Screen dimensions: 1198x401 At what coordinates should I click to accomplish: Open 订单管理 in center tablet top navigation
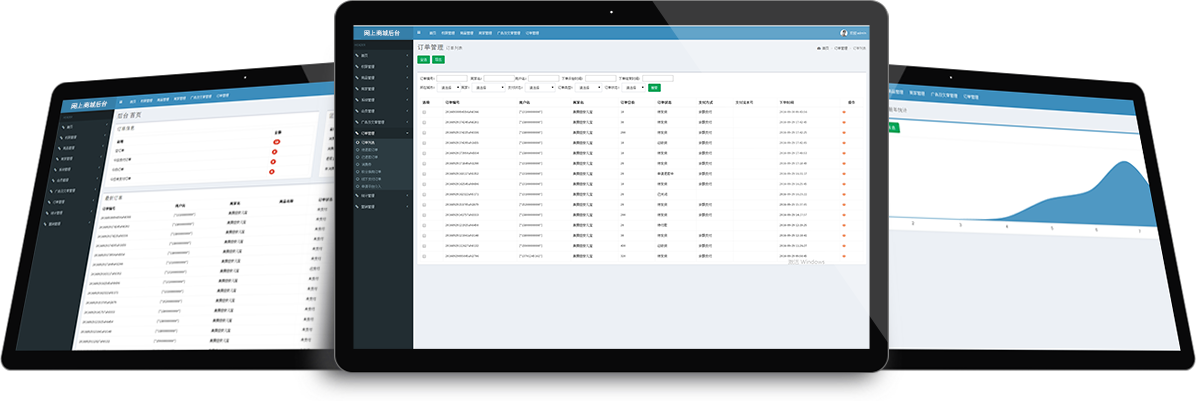coord(534,33)
